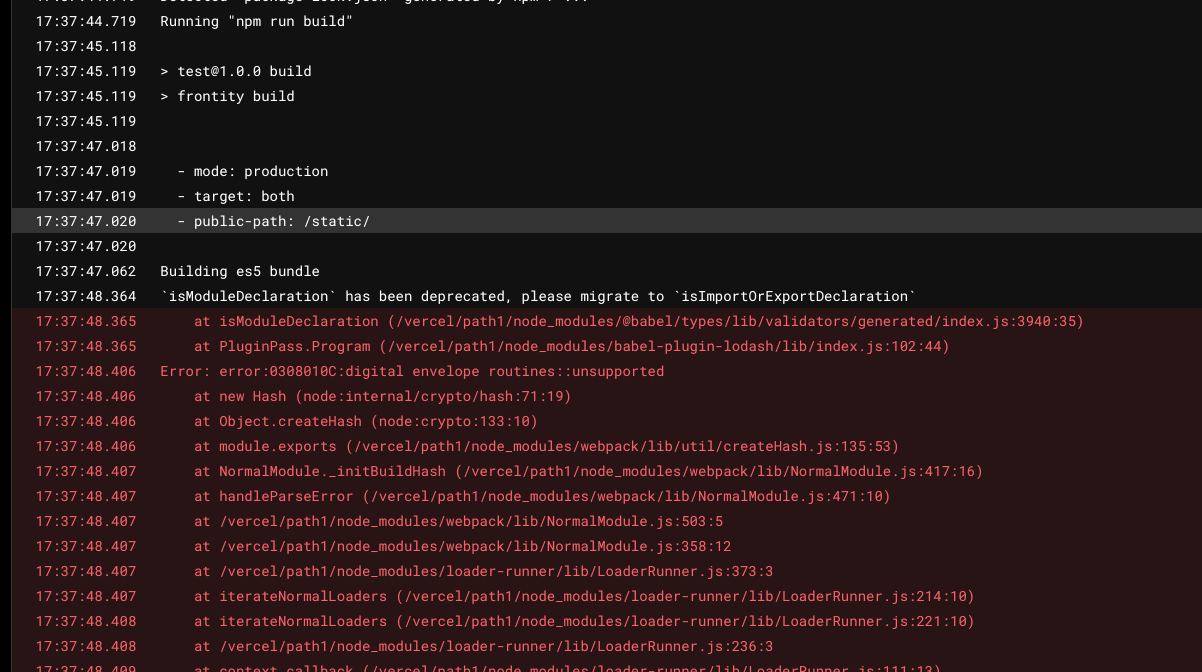Image resolution: width=1202 pixels, height=672 pixels.
Task: Click the '- mode: production' log line
Action: click(252, 171)
